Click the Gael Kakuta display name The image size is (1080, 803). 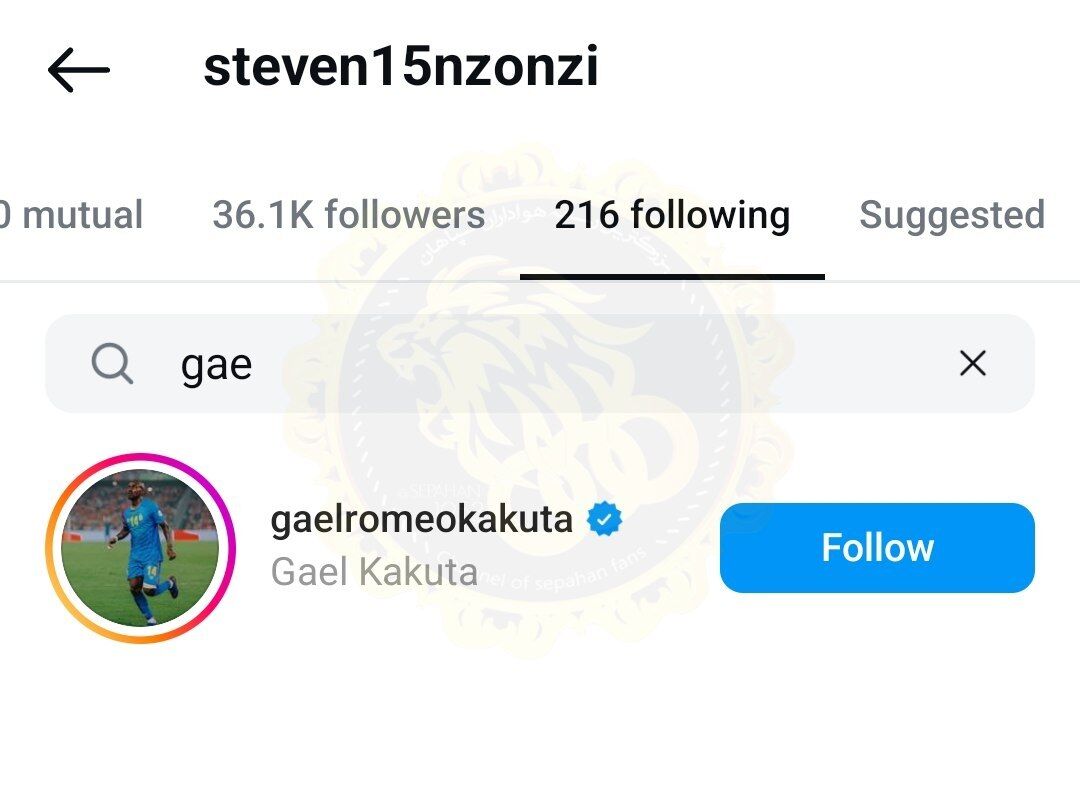pos(374,572)
